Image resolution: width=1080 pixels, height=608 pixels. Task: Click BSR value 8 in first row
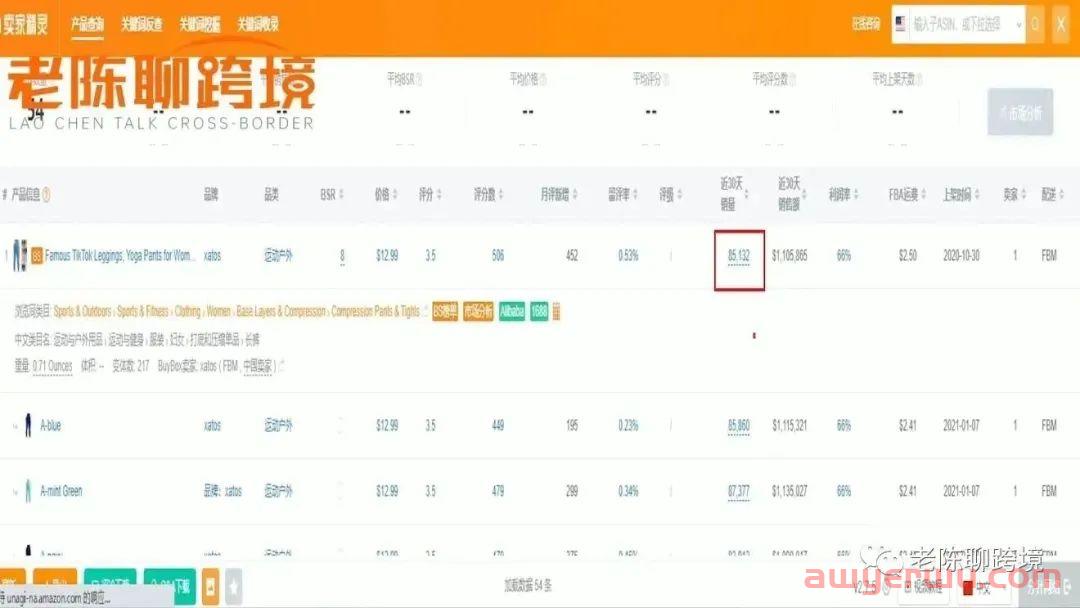click(342, 256)
